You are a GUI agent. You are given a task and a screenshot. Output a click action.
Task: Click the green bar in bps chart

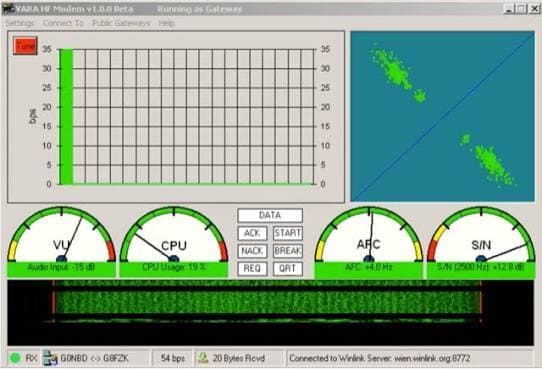click(x=66, y=116)
